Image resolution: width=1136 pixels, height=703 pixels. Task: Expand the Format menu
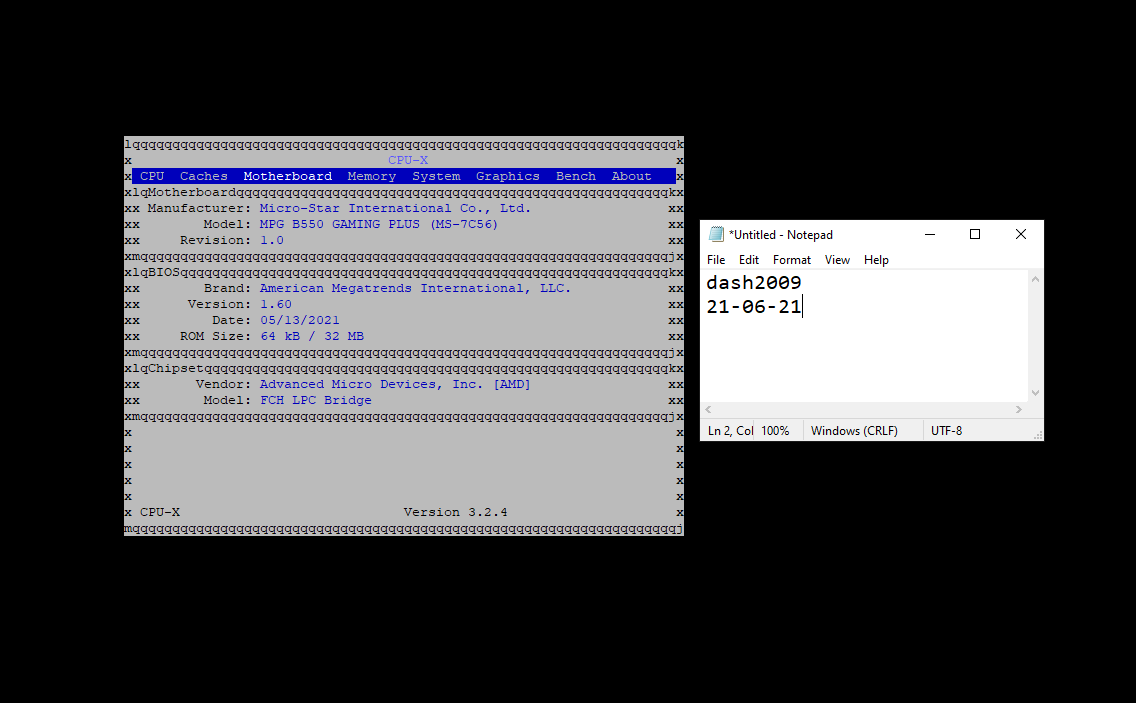point(792,260)
